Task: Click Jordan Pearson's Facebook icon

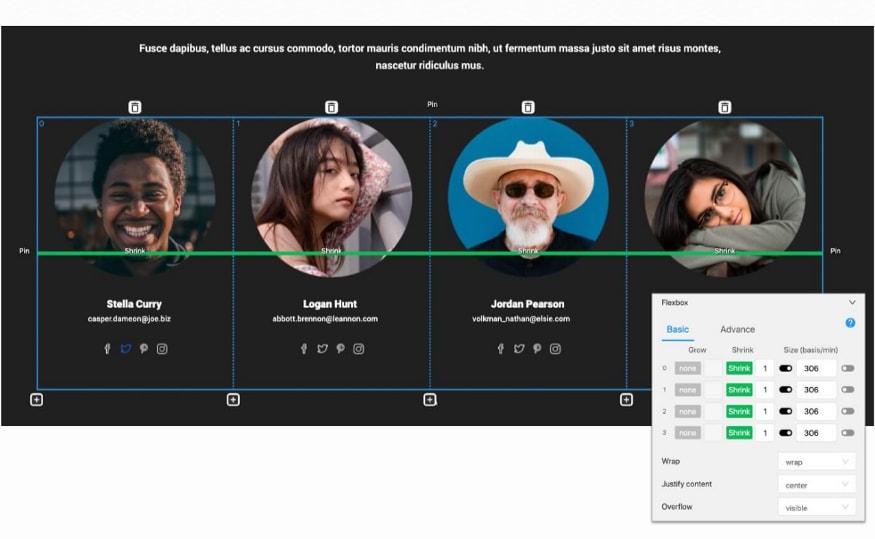Action: coord(501,349)
